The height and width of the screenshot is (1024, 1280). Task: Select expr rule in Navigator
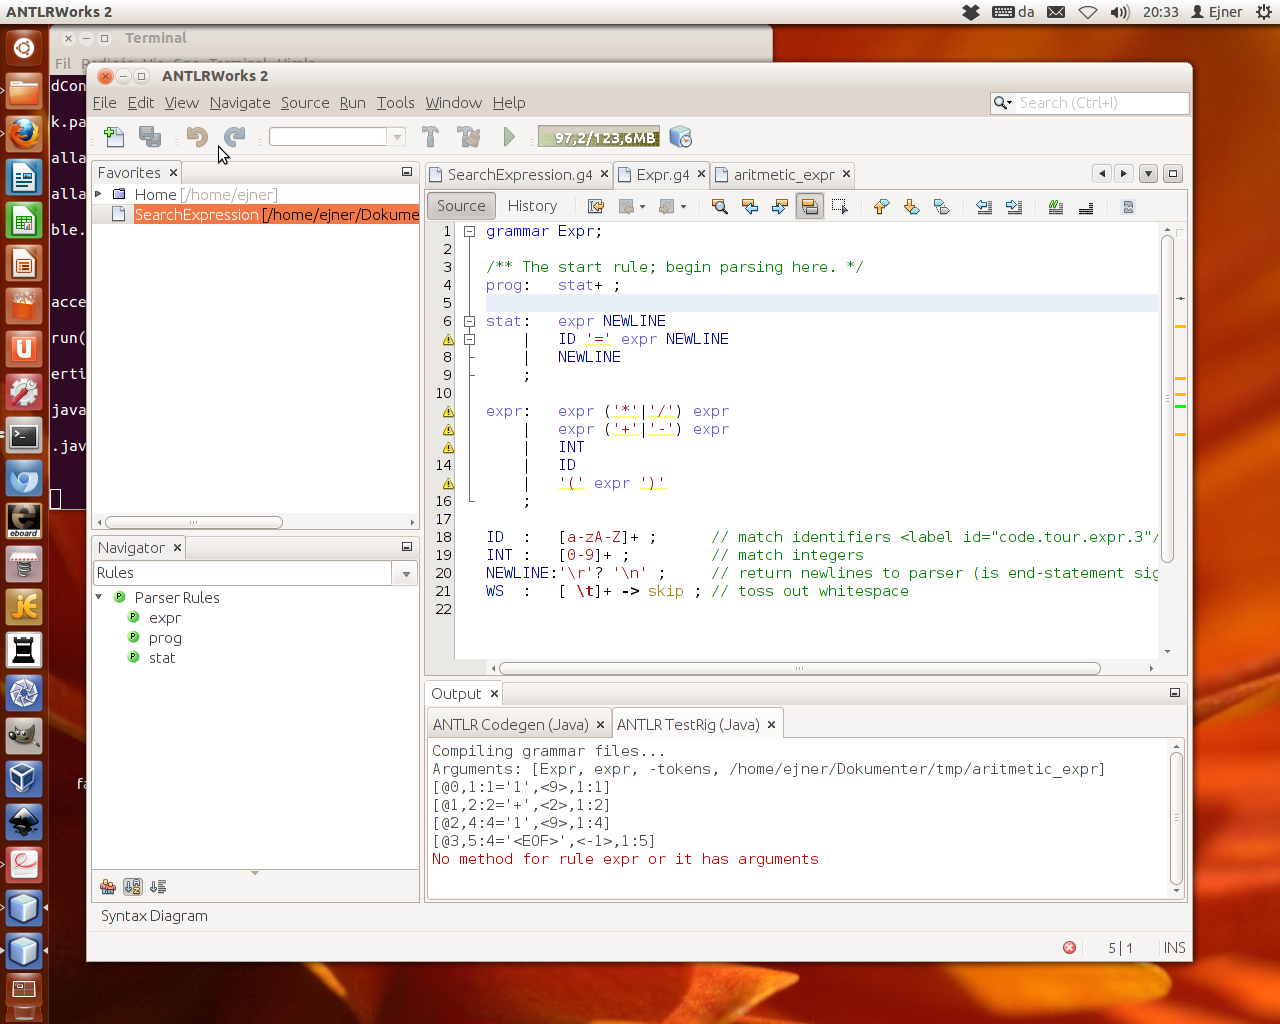(x=164, y=618)
